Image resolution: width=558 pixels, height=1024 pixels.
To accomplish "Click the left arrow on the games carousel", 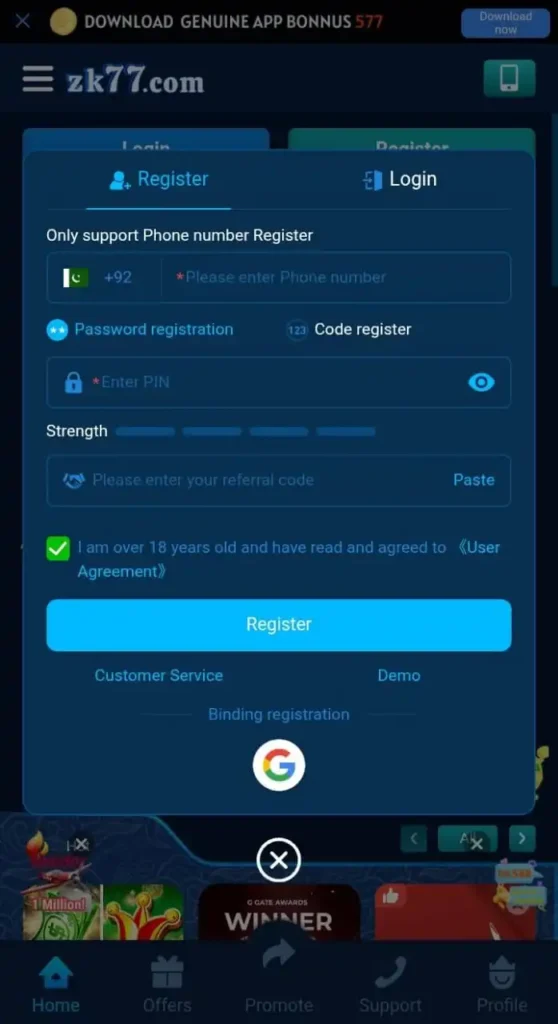I will (x=414, y=839).
